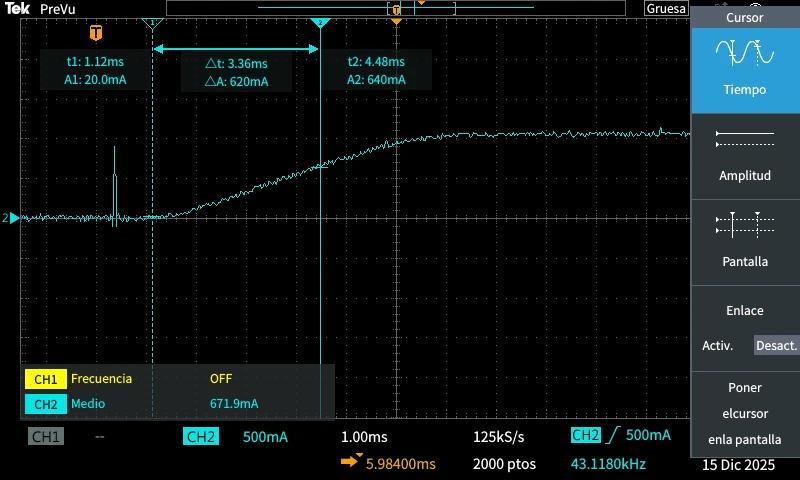The image size is (800, 480).
Task: Click the '125kS/s' sample rate
Action: [x=498, y=437]
